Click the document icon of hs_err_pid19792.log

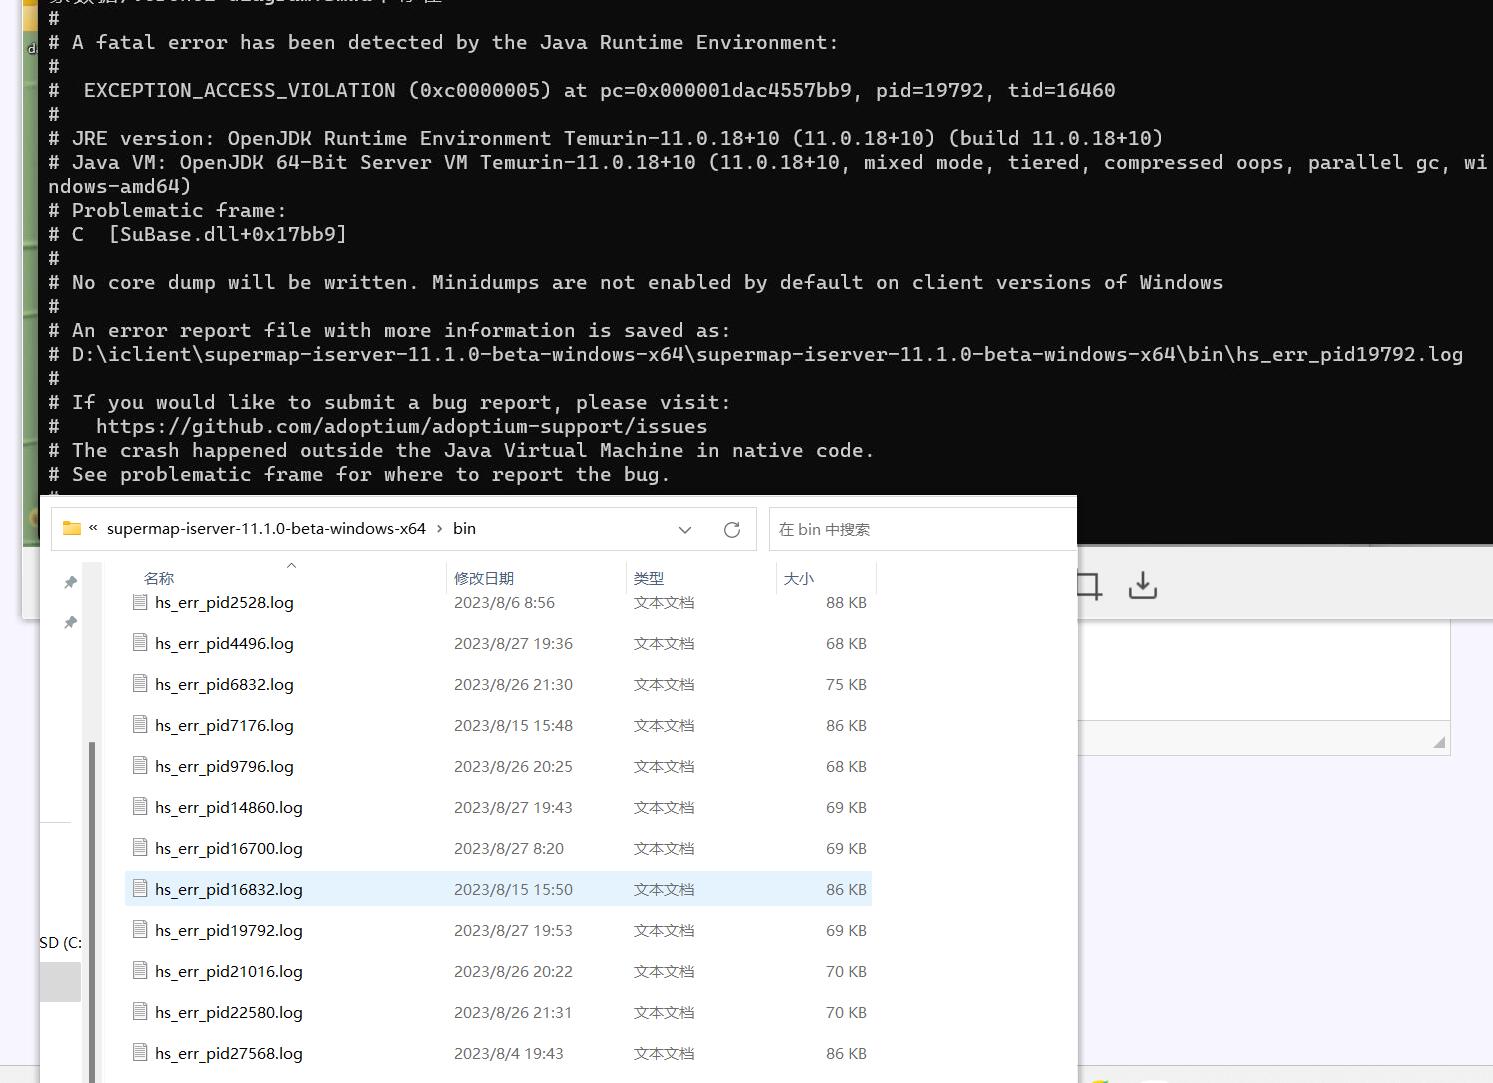140,929
